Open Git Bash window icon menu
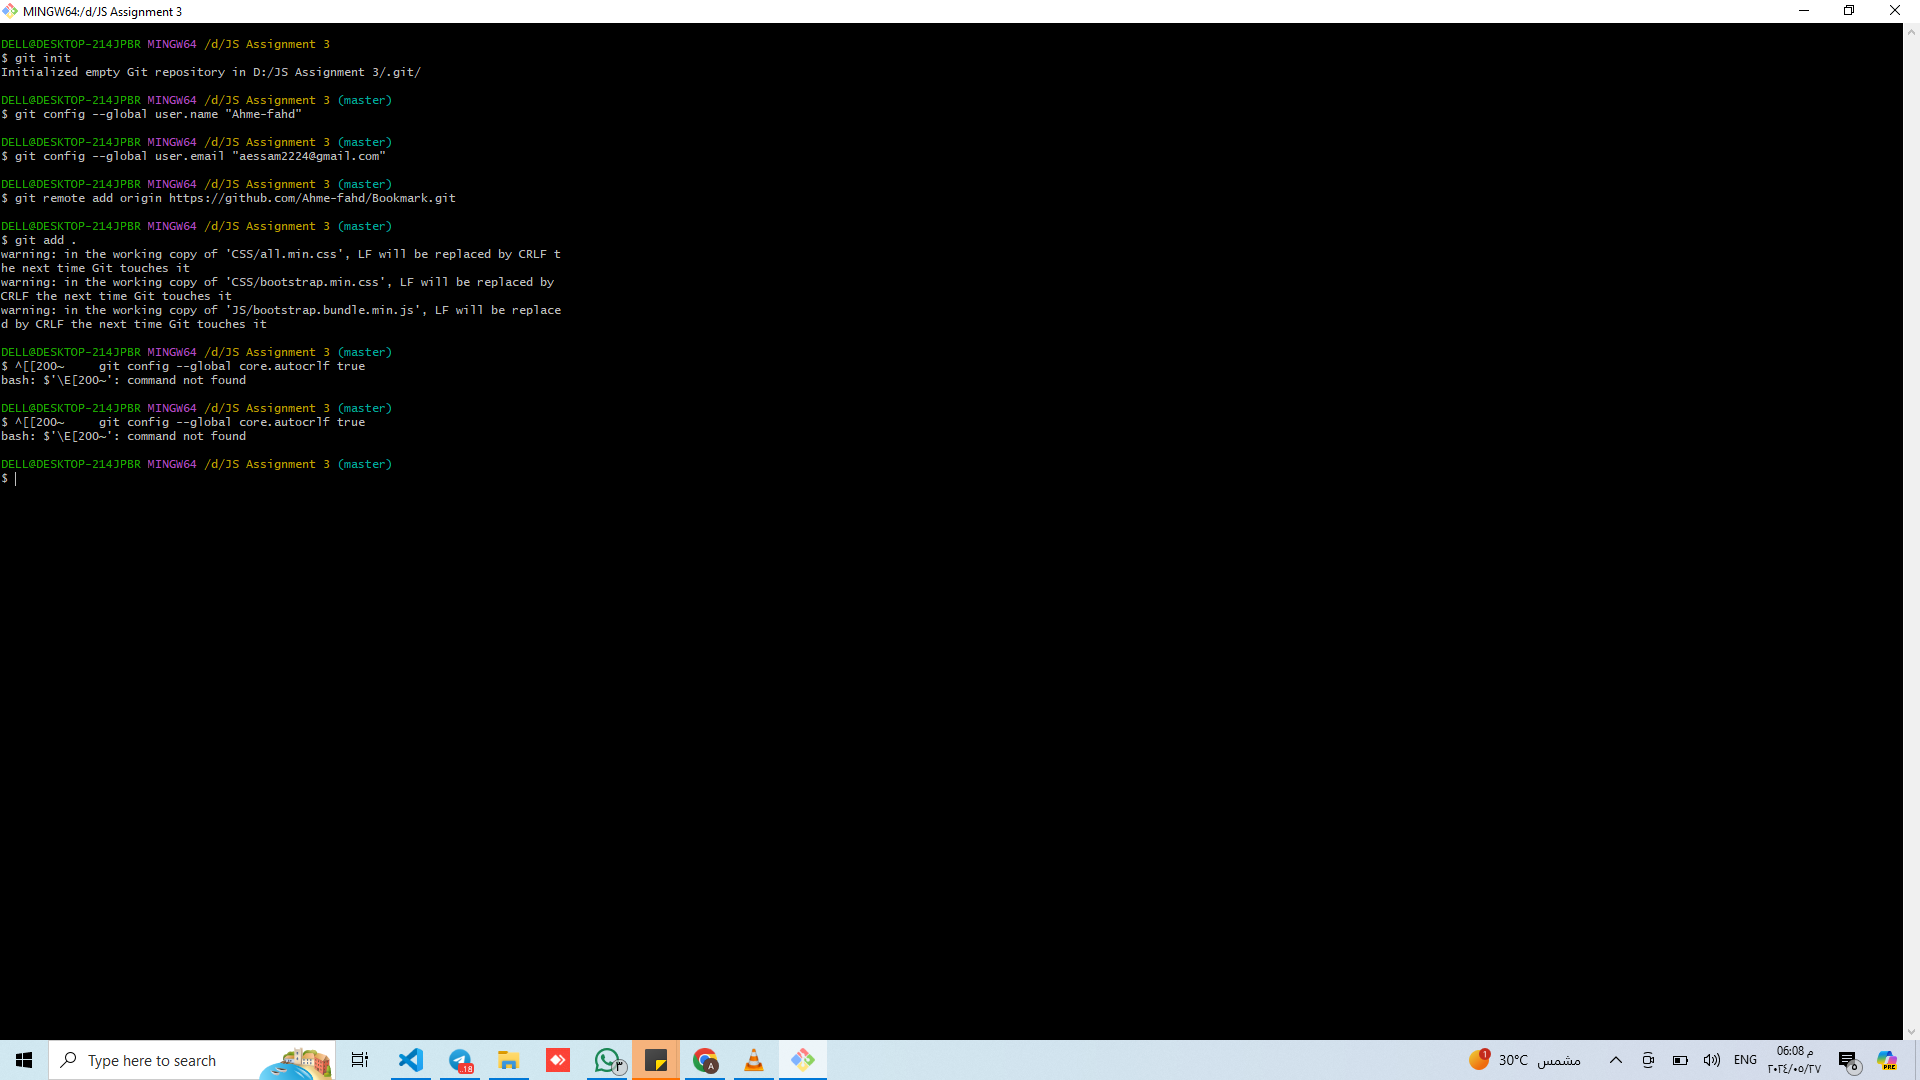 10,11
